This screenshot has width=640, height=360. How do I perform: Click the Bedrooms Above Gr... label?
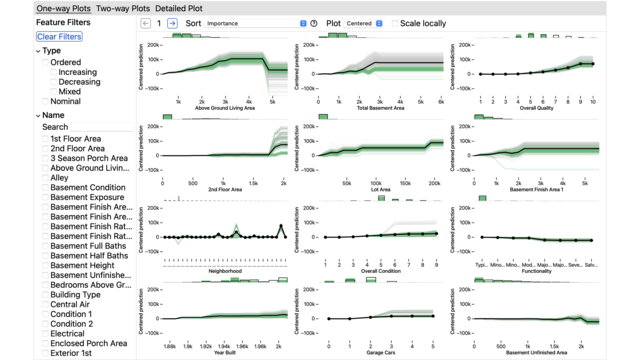[x=91, y=285]
